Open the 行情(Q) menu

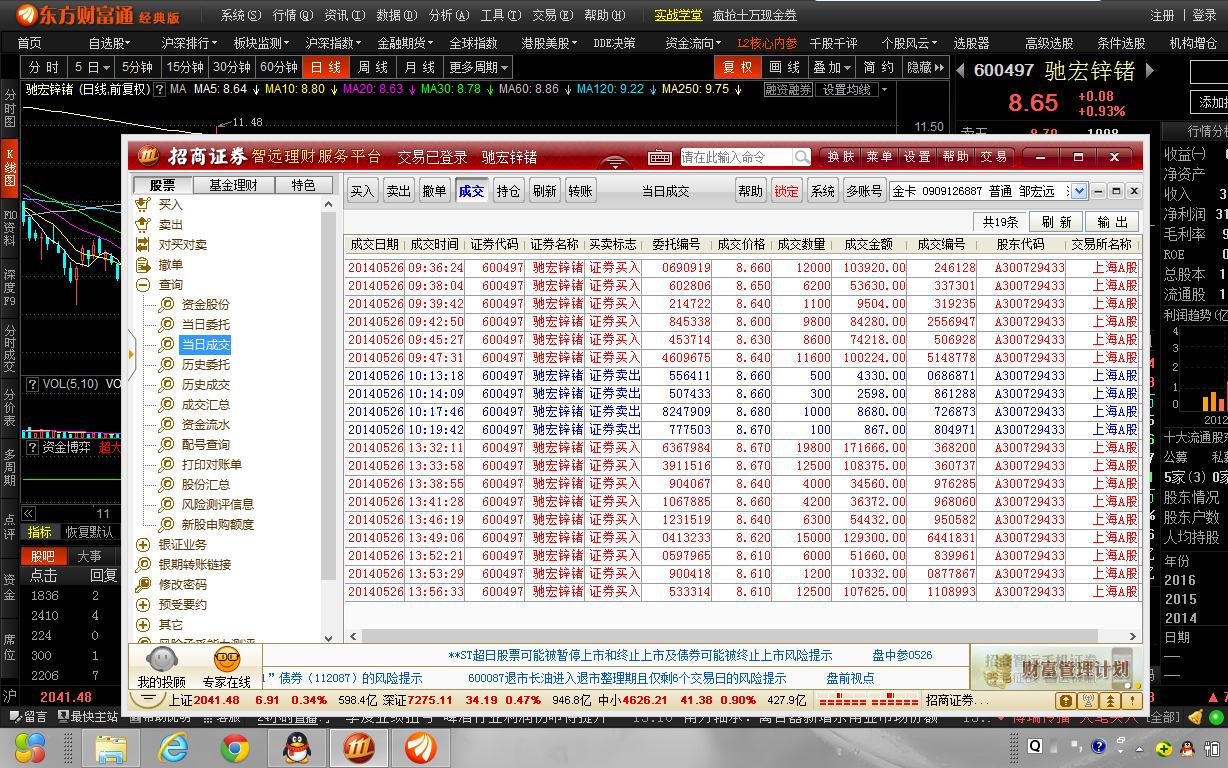click(293, 15)
